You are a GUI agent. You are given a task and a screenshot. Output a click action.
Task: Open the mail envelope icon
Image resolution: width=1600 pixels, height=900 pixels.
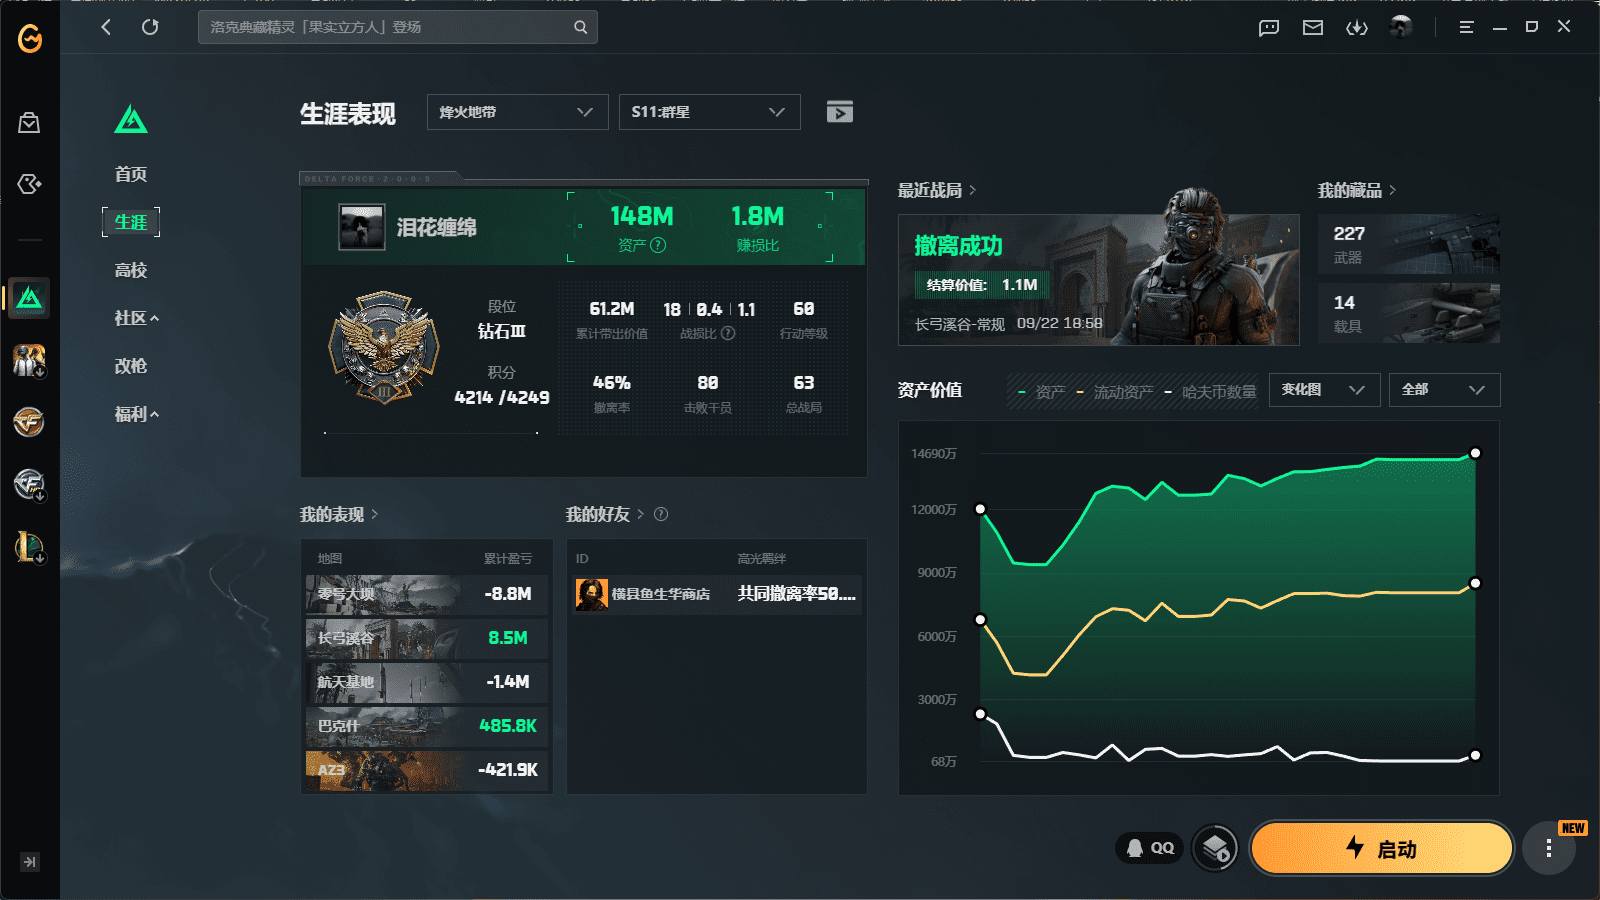pyautogui.click(x=1313, y=27)
